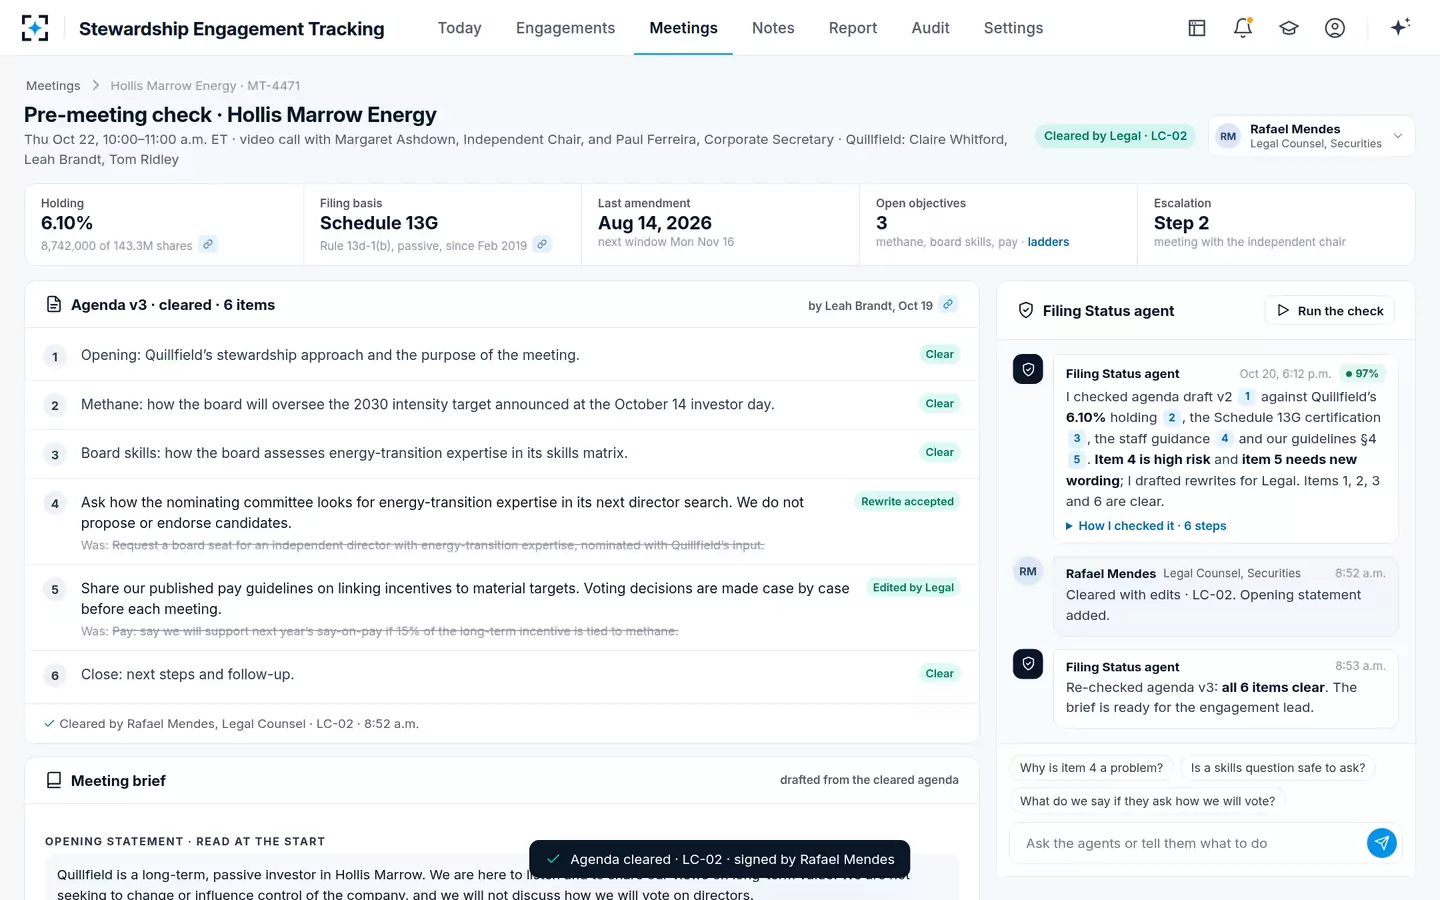Expand How I checked it · 6 steps

pos(1146,526)
